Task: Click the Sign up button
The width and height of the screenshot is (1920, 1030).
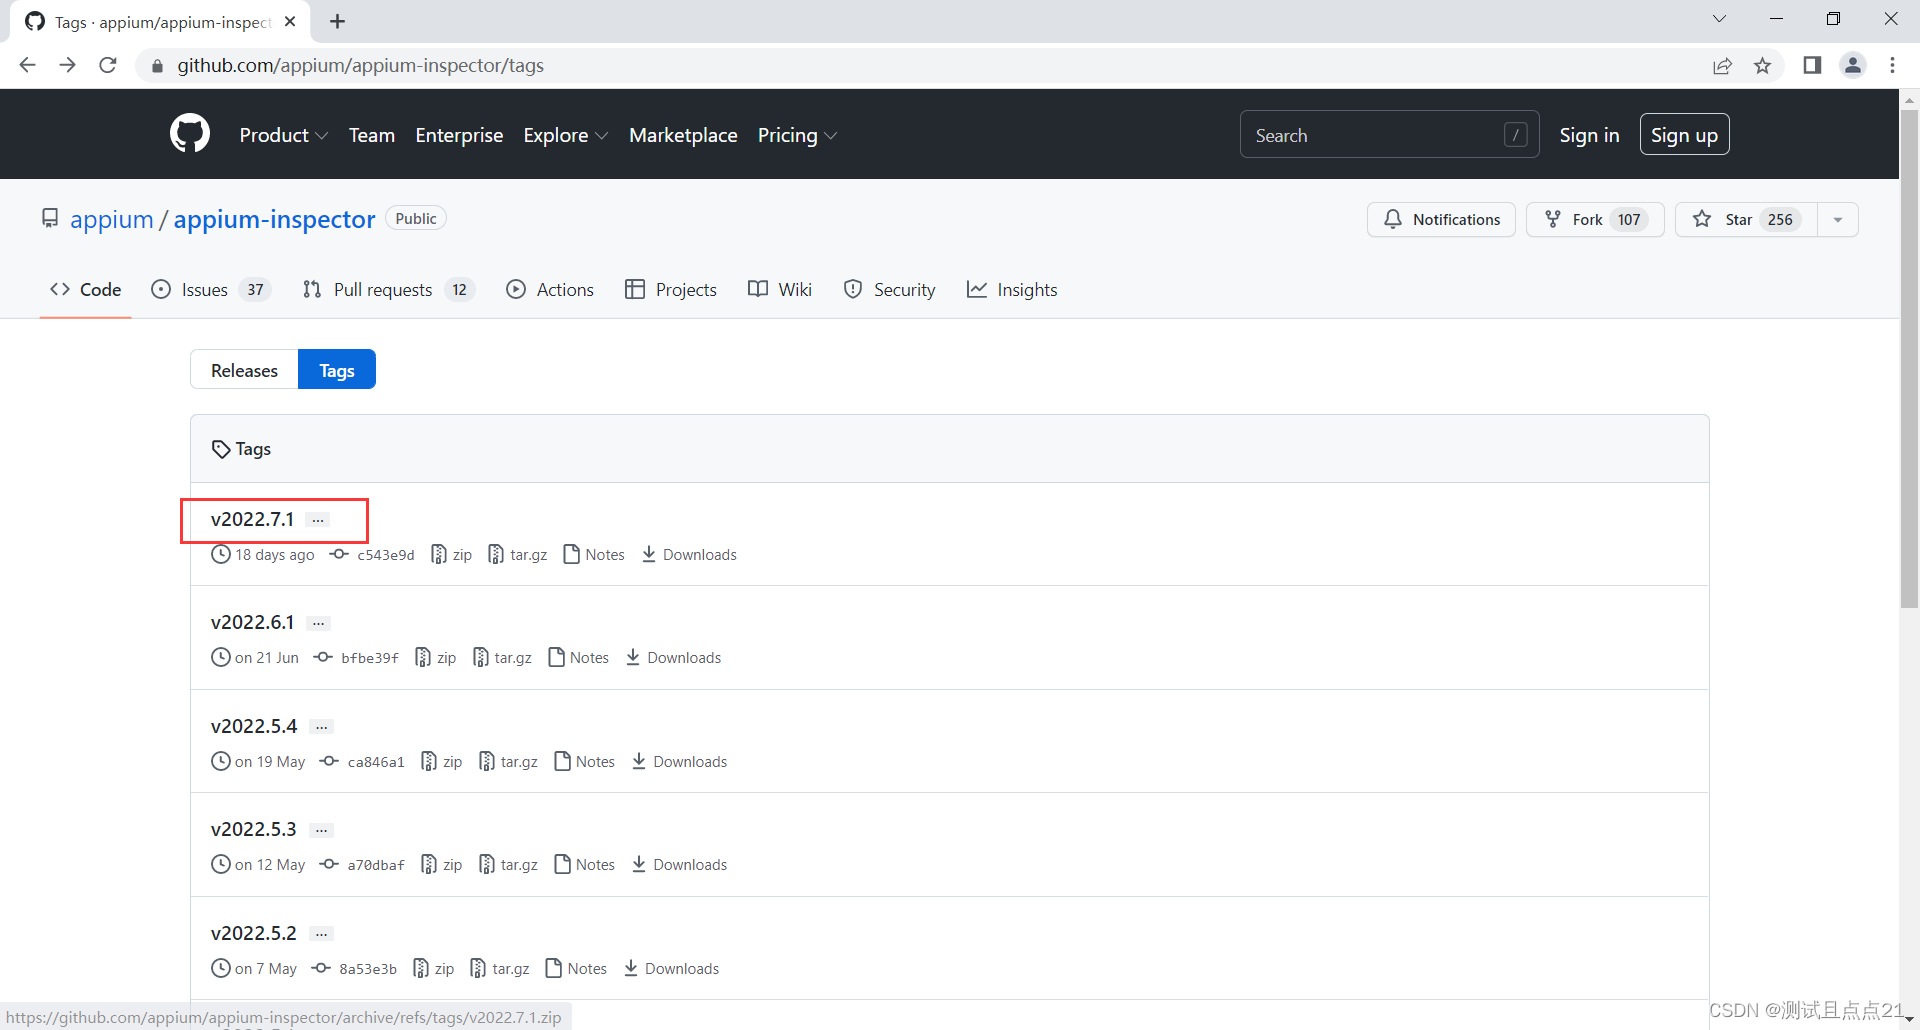Action: tap(1684, 135)
